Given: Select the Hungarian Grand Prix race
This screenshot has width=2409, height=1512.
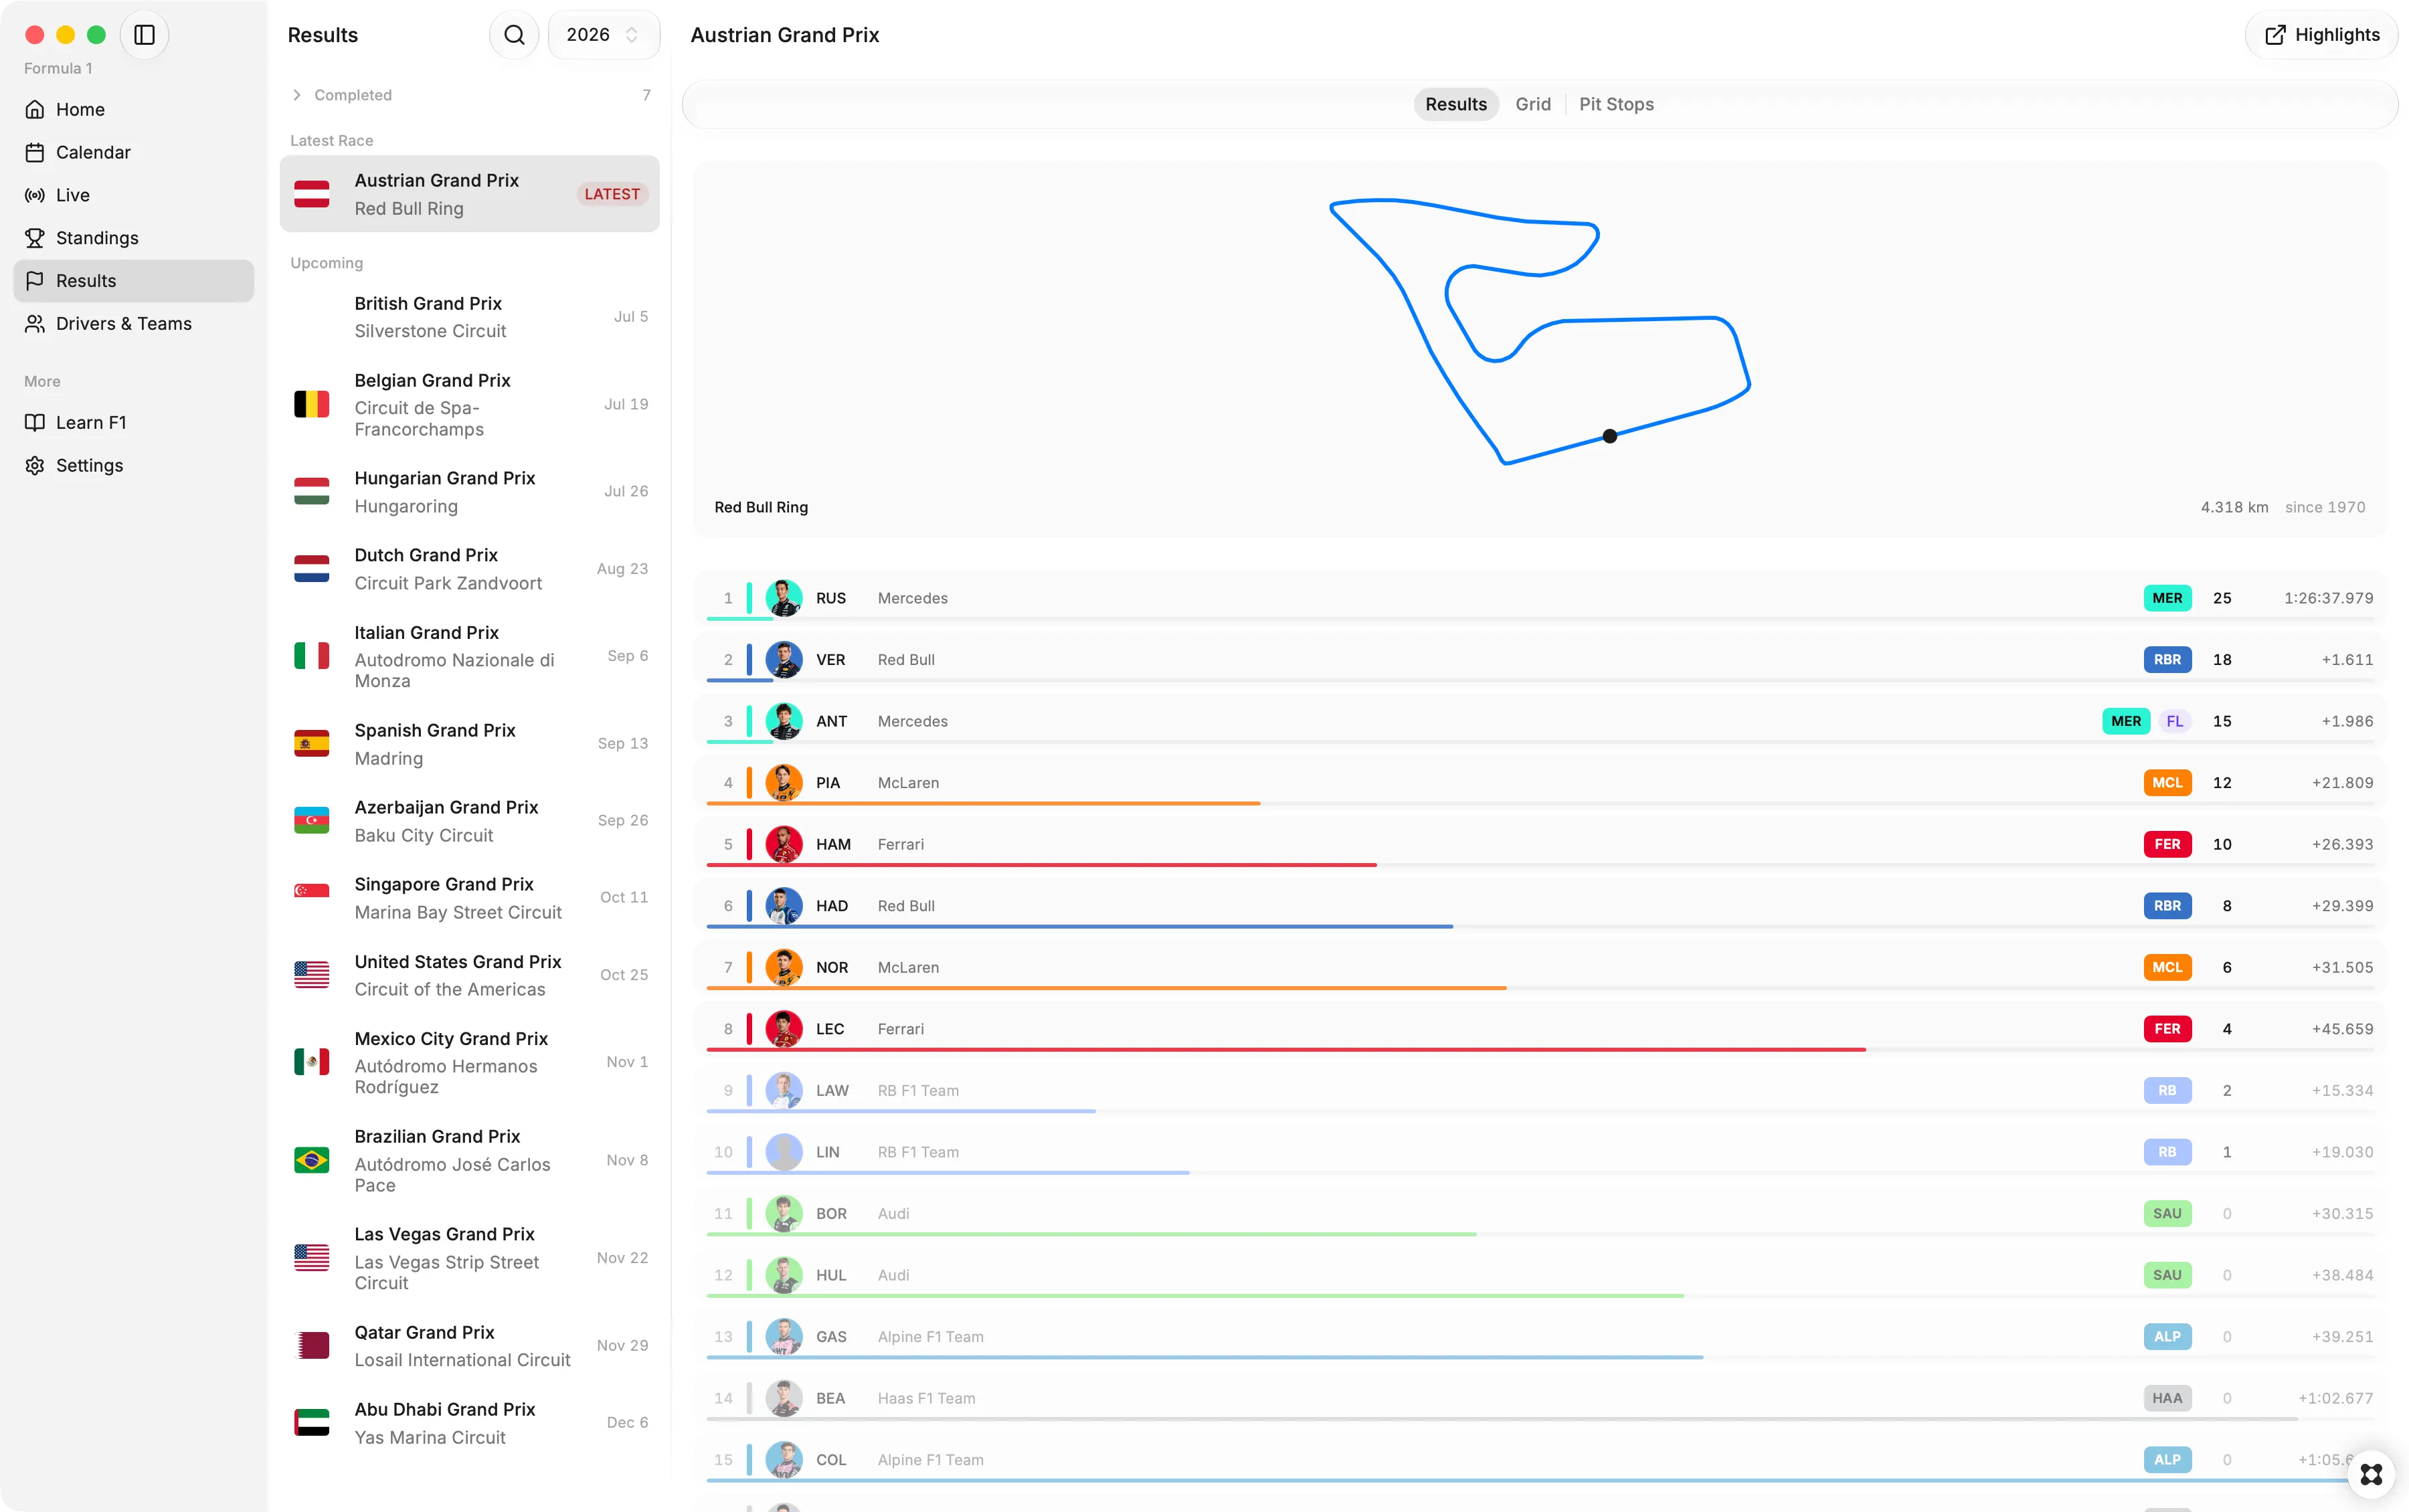Looking at the screenshot, I should coord(469,492).
